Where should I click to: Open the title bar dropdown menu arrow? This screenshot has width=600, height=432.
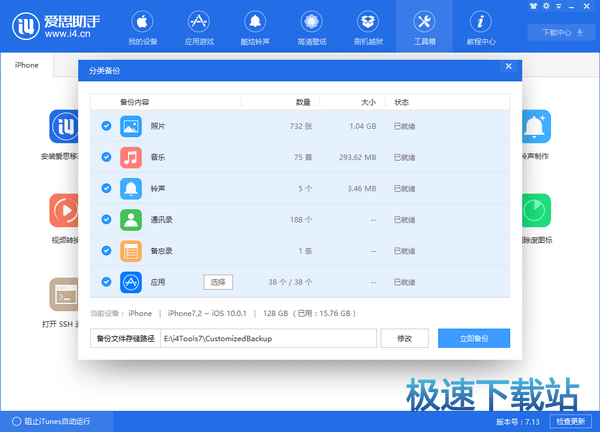click(x=559, y=6)
